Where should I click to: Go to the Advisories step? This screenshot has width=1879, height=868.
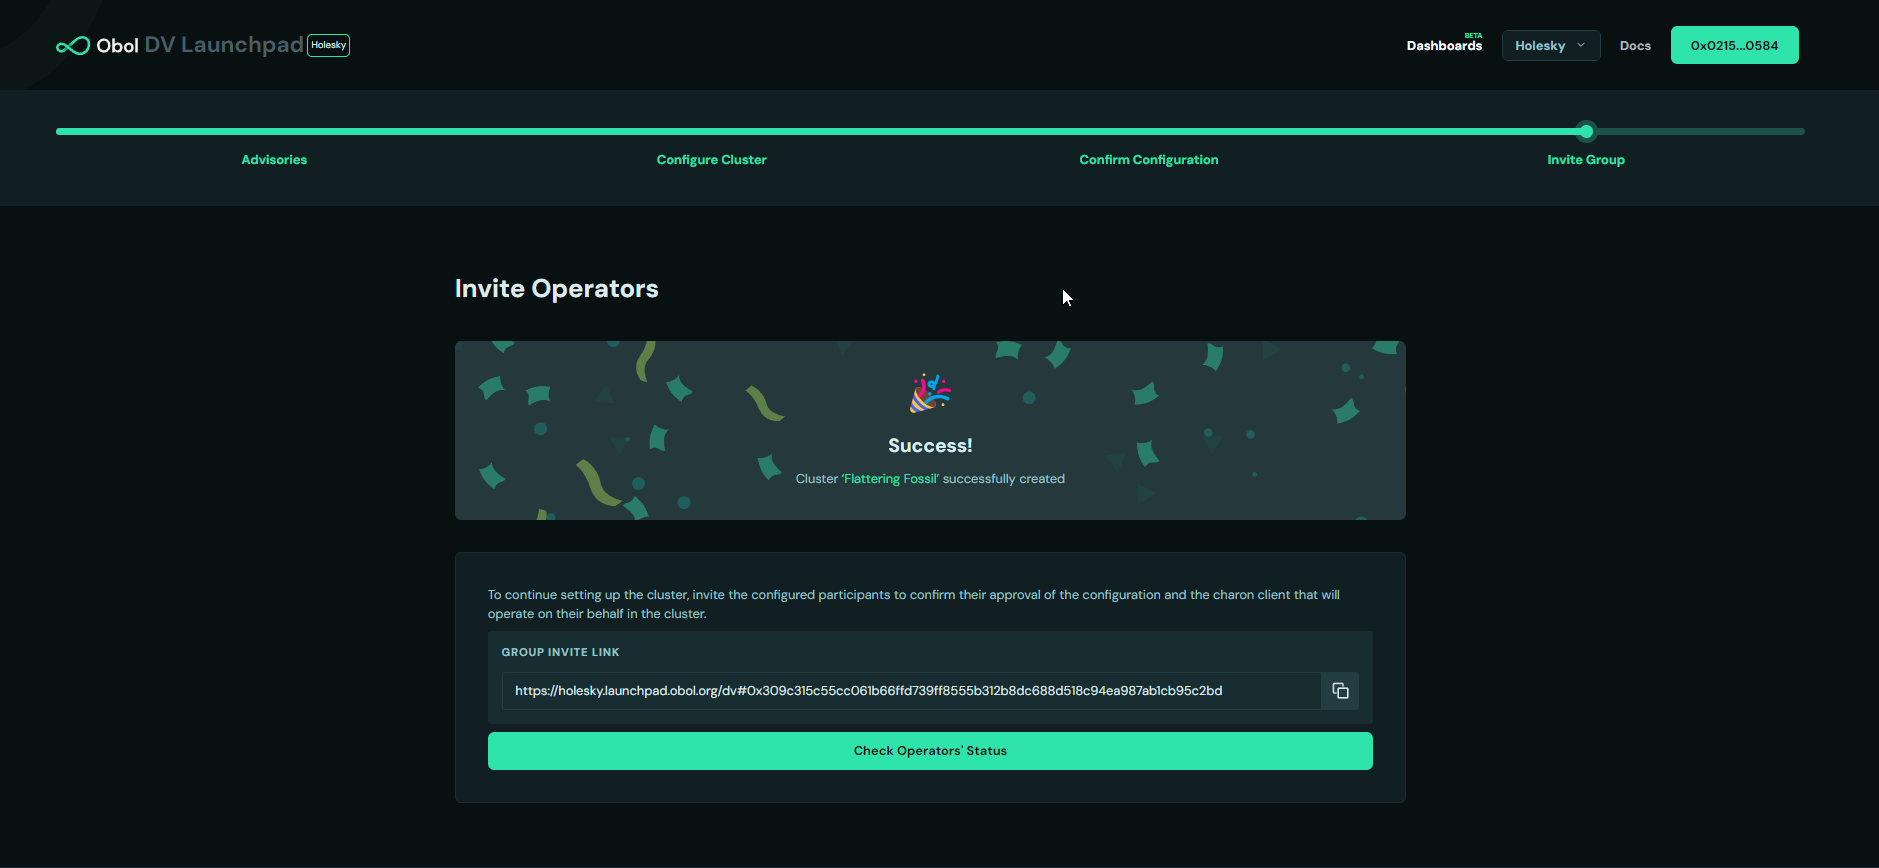point(274,160)
